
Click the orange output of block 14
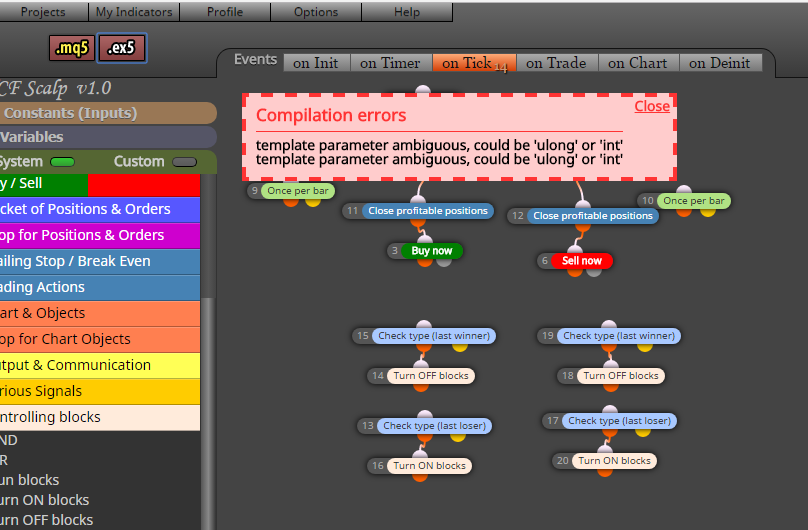tap(421, 387)
